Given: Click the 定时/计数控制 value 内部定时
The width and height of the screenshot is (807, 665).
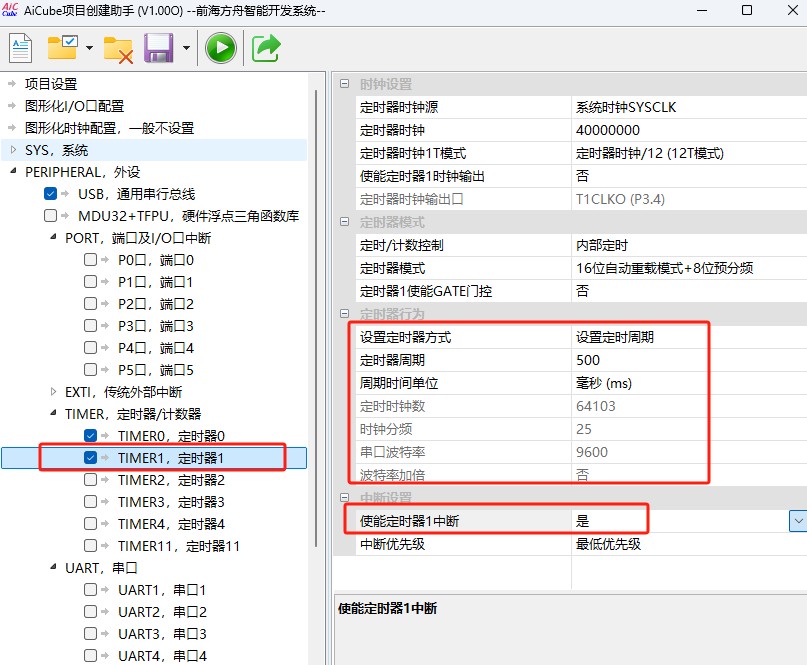Looking at the screenshot, I should point(689,245).
